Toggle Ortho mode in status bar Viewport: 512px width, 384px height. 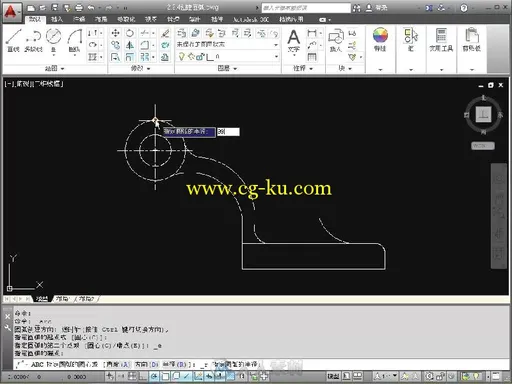(143, 376)
